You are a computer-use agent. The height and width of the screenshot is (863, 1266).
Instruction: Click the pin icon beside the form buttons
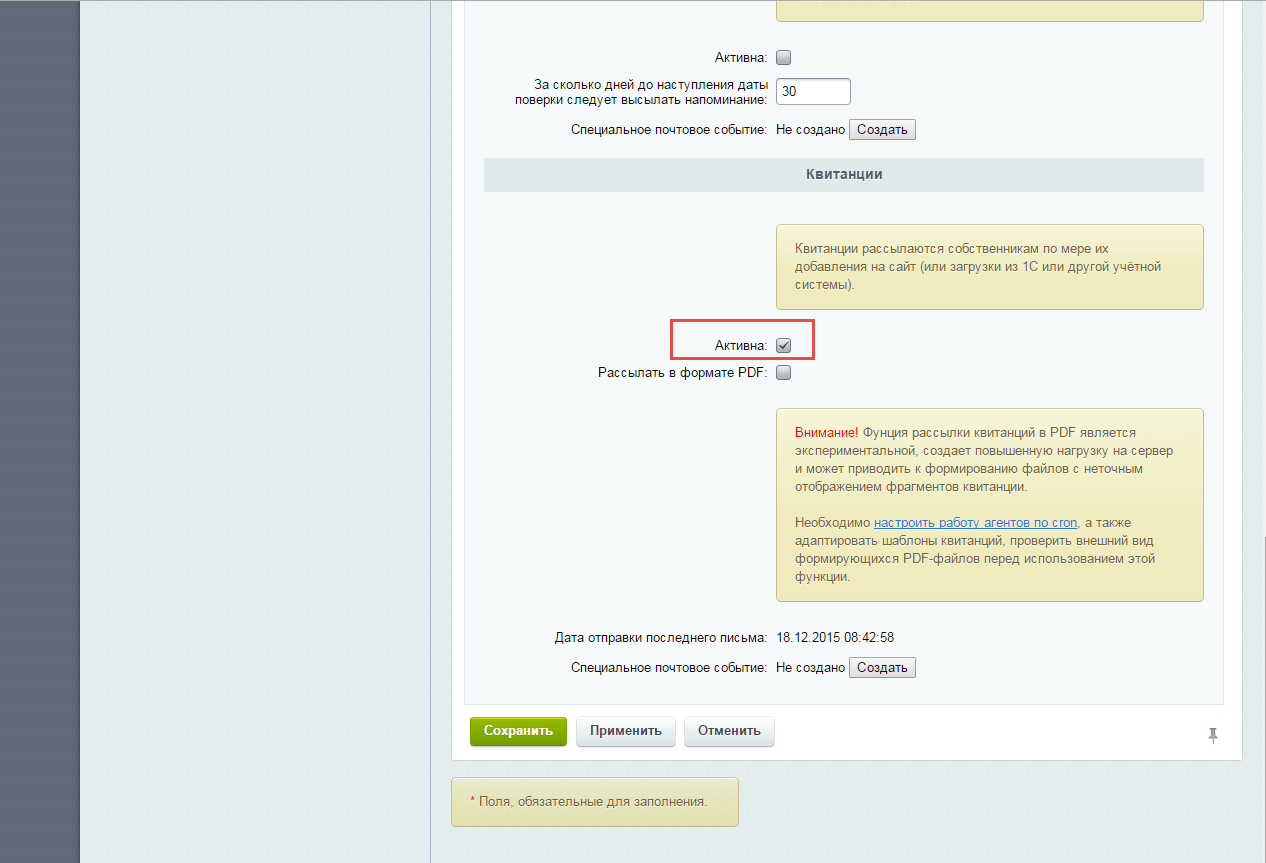click(1213, 735)
